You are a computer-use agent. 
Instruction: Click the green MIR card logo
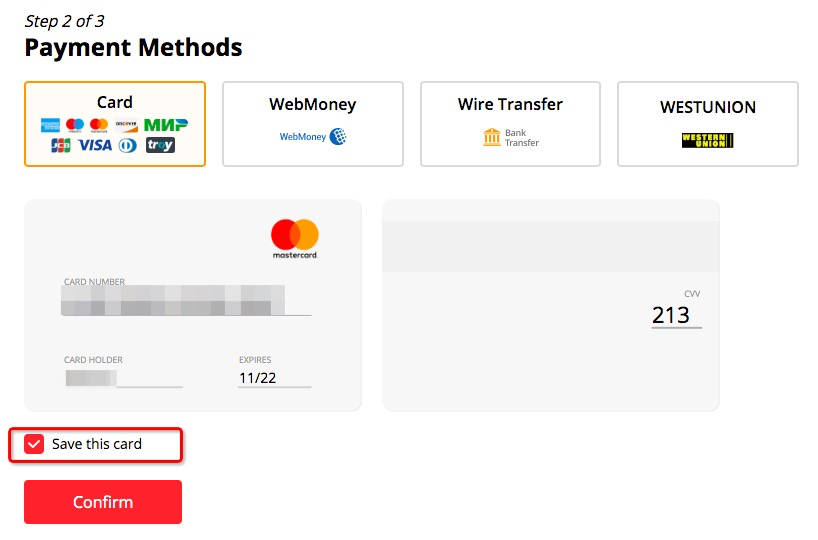(x=166, y=125)
